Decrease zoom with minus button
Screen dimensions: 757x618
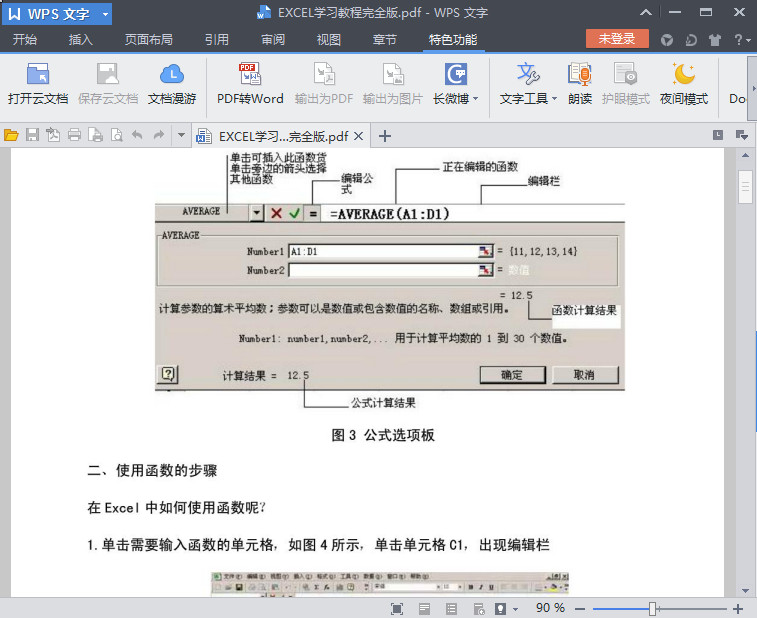(x=580, y=609)
